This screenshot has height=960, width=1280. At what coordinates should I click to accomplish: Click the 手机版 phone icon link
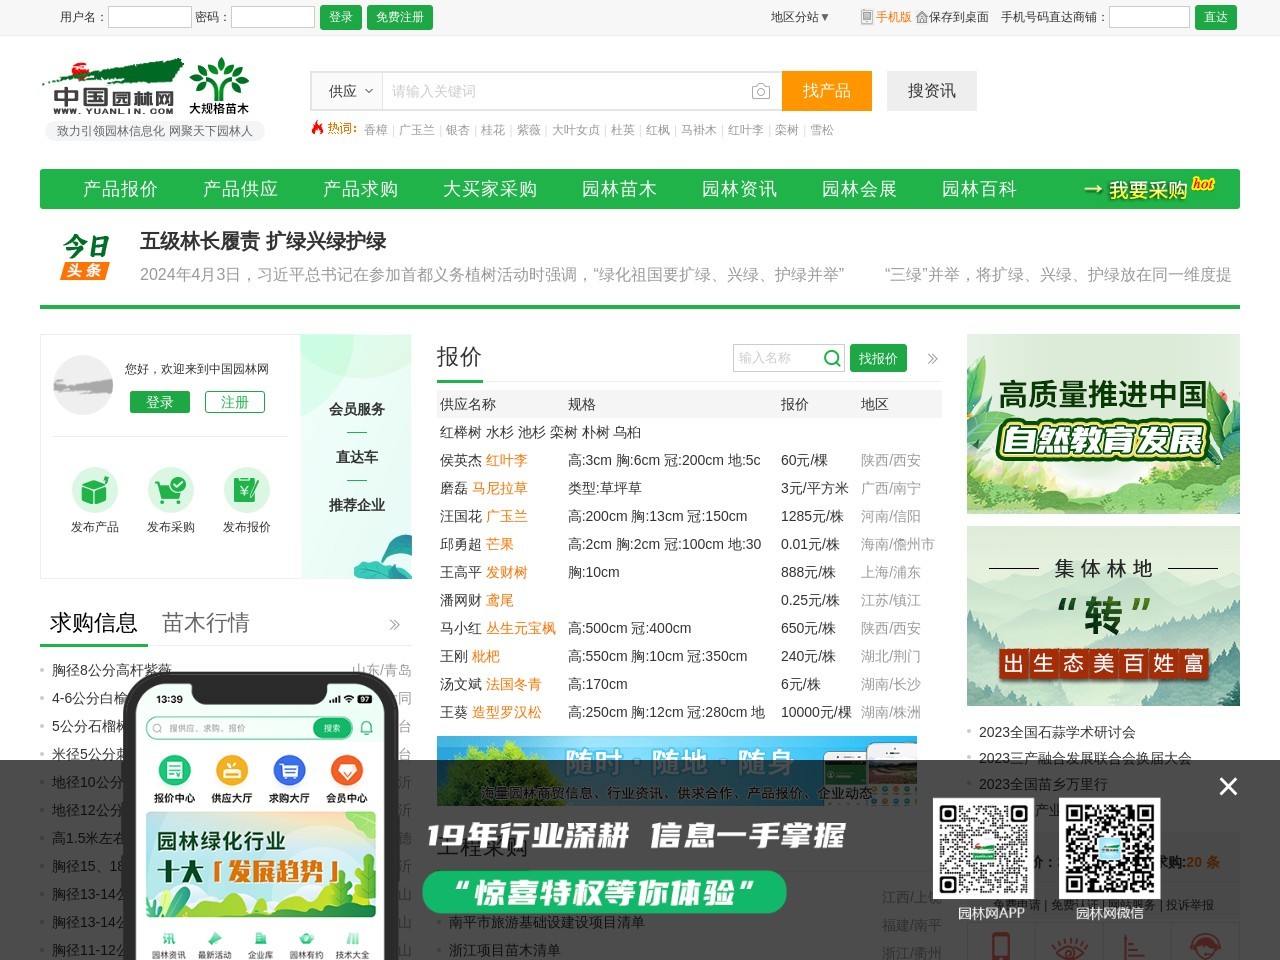click(x=886, y=17)
